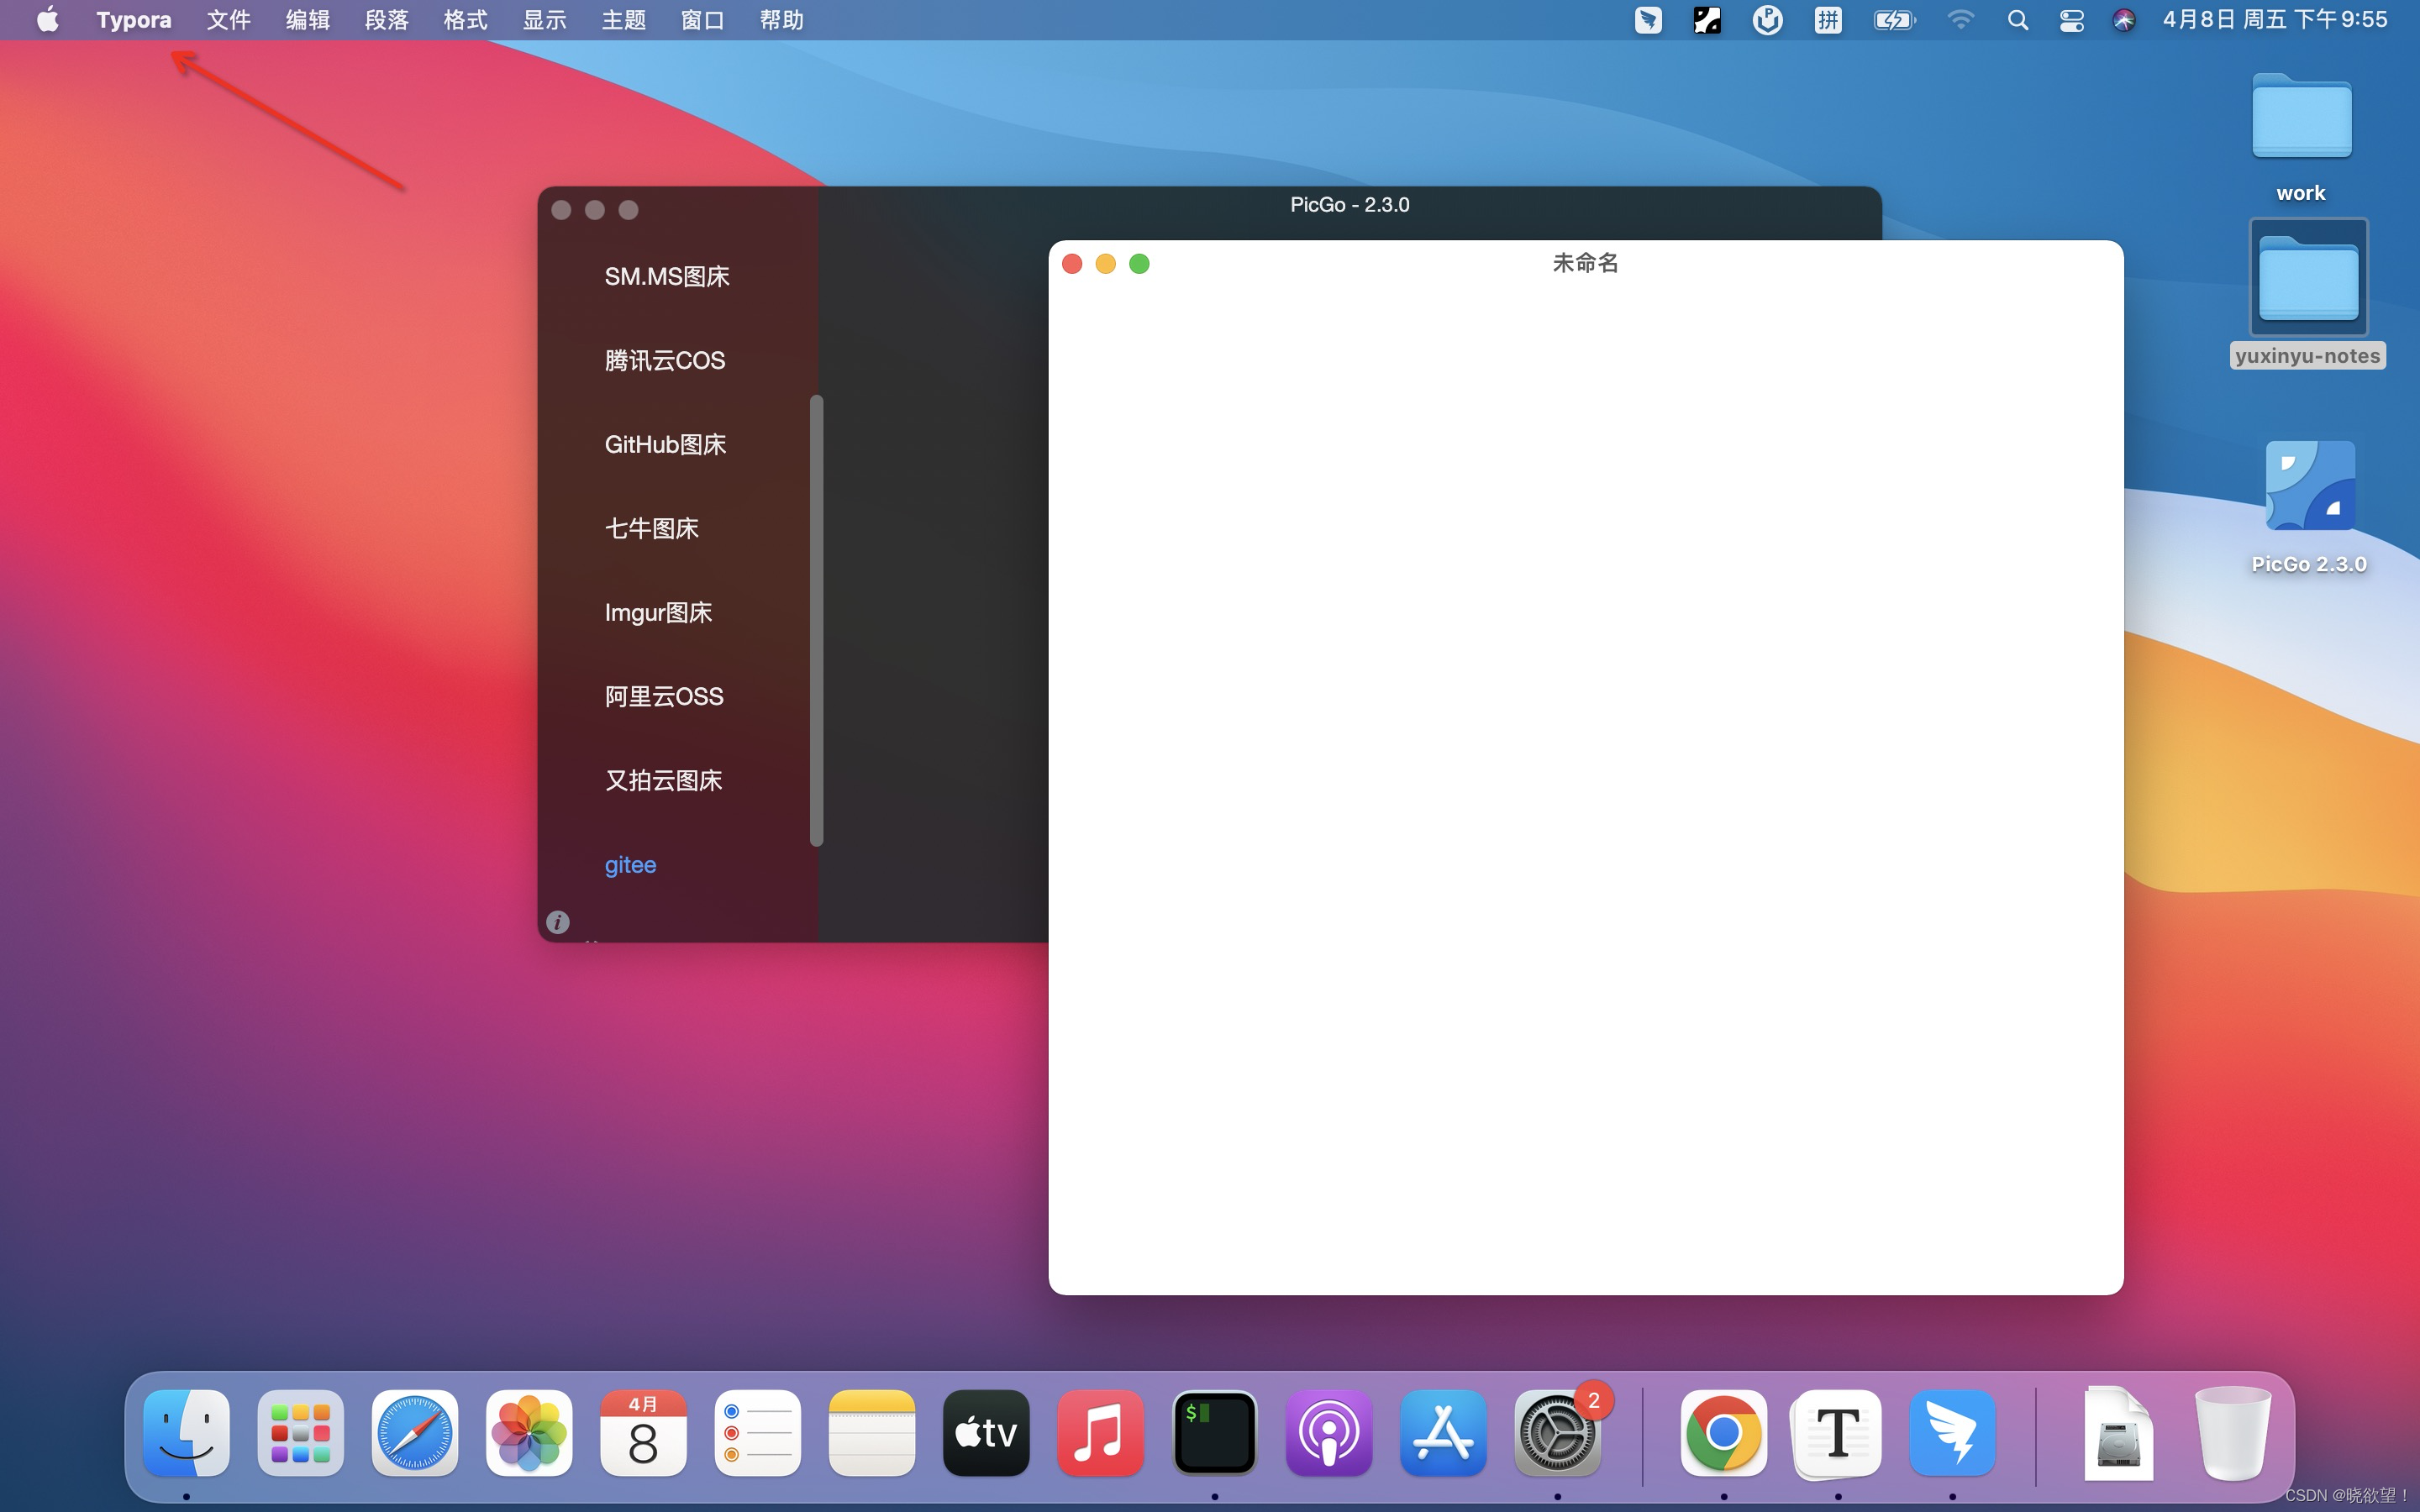Open Trash from the Dock

tap(2232, 1433)
